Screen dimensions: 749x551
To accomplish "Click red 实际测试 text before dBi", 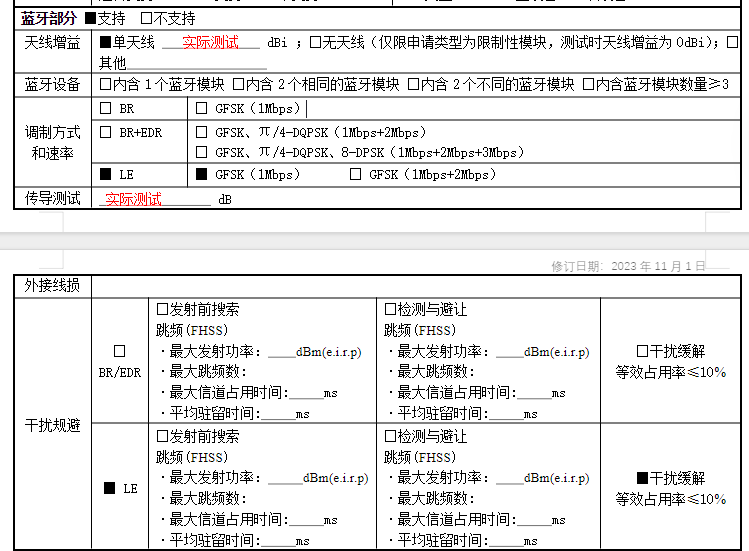I will pyautogui.click(x=210, y=42).
